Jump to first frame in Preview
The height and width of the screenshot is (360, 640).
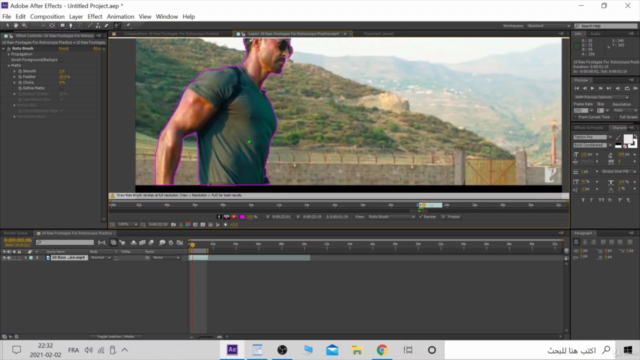click(x=577, y=89)
